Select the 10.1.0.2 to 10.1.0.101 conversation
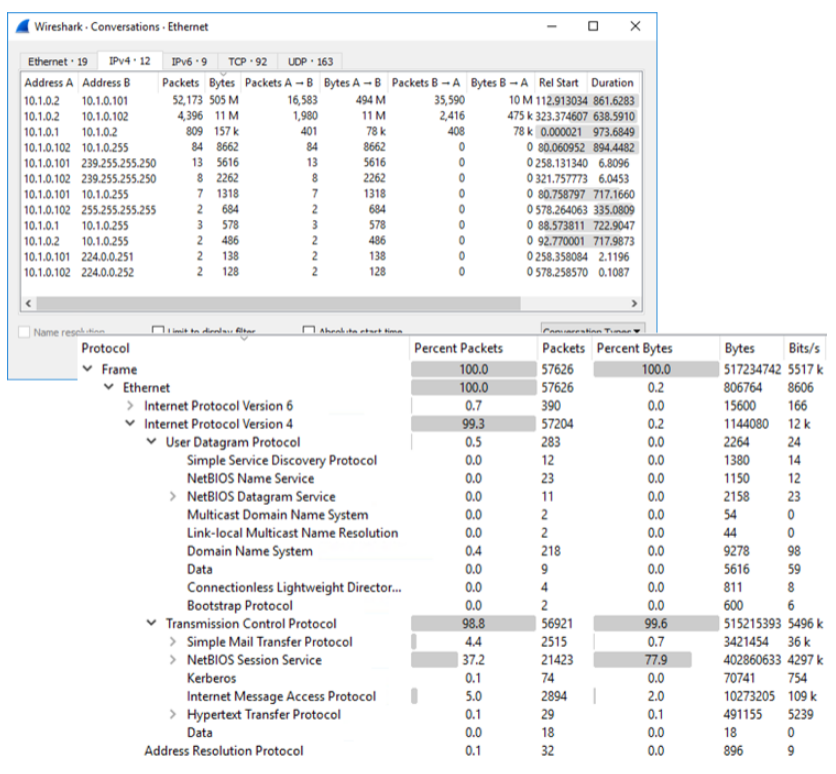 tap(331, 100)
